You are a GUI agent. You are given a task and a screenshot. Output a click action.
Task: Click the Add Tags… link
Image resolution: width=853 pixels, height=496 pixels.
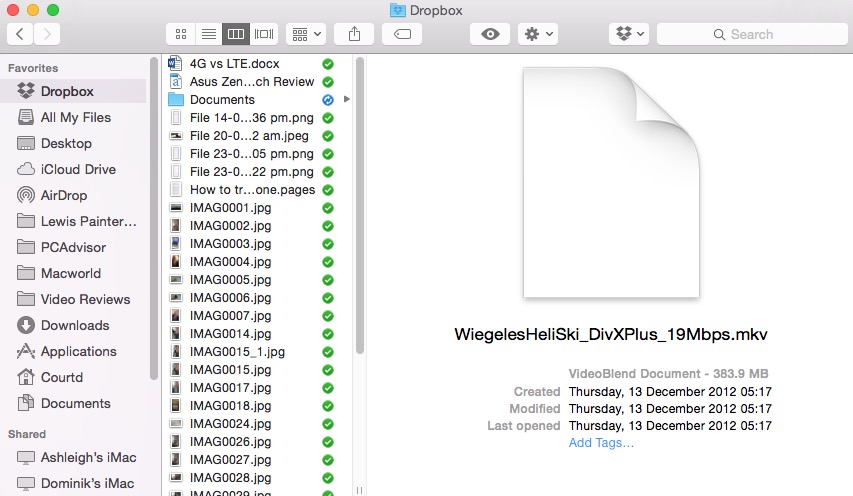click(601, 443)
